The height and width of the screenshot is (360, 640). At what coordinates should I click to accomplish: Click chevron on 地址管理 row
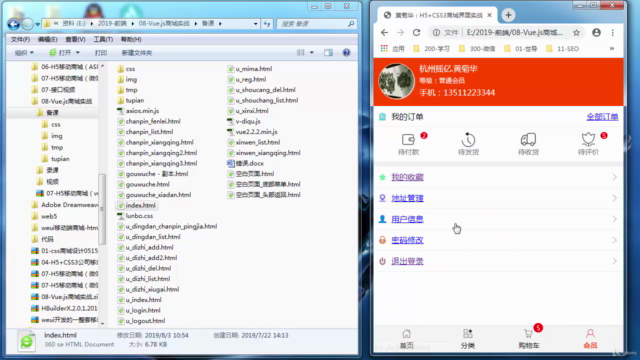point(614,198)
